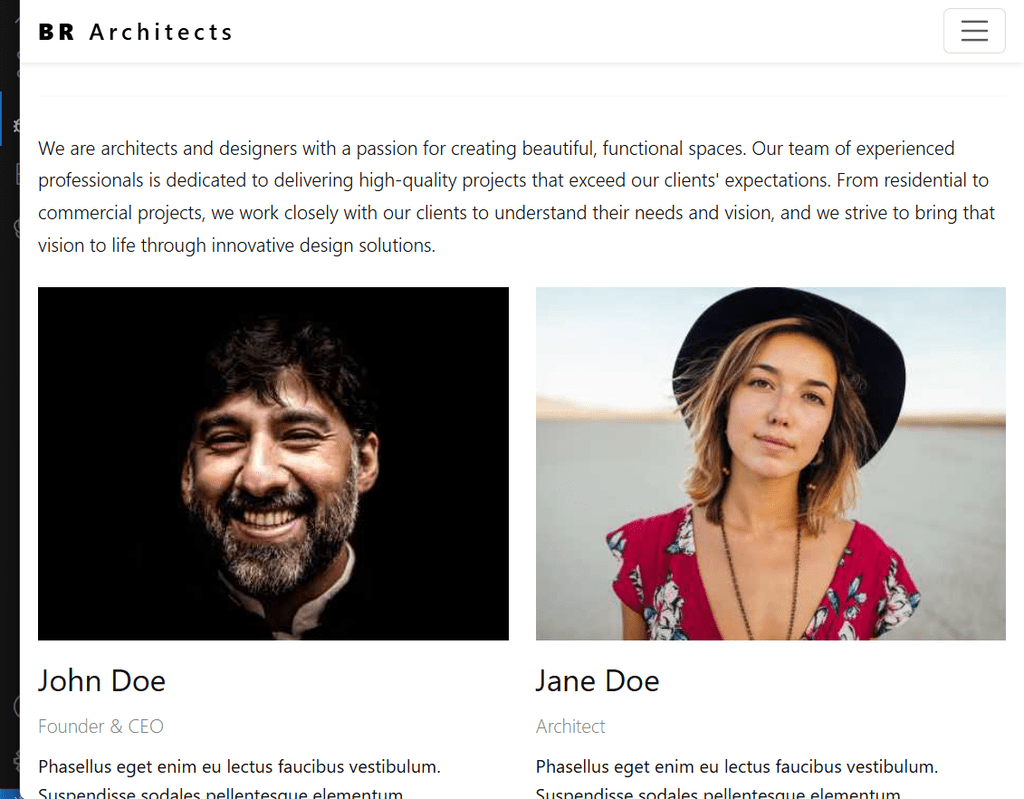Image resolution: width=1024 pixels, height=799 pixels.
Task: Click Jane Doe's bio text beginning Phasellus
Action: coord(736,768)
